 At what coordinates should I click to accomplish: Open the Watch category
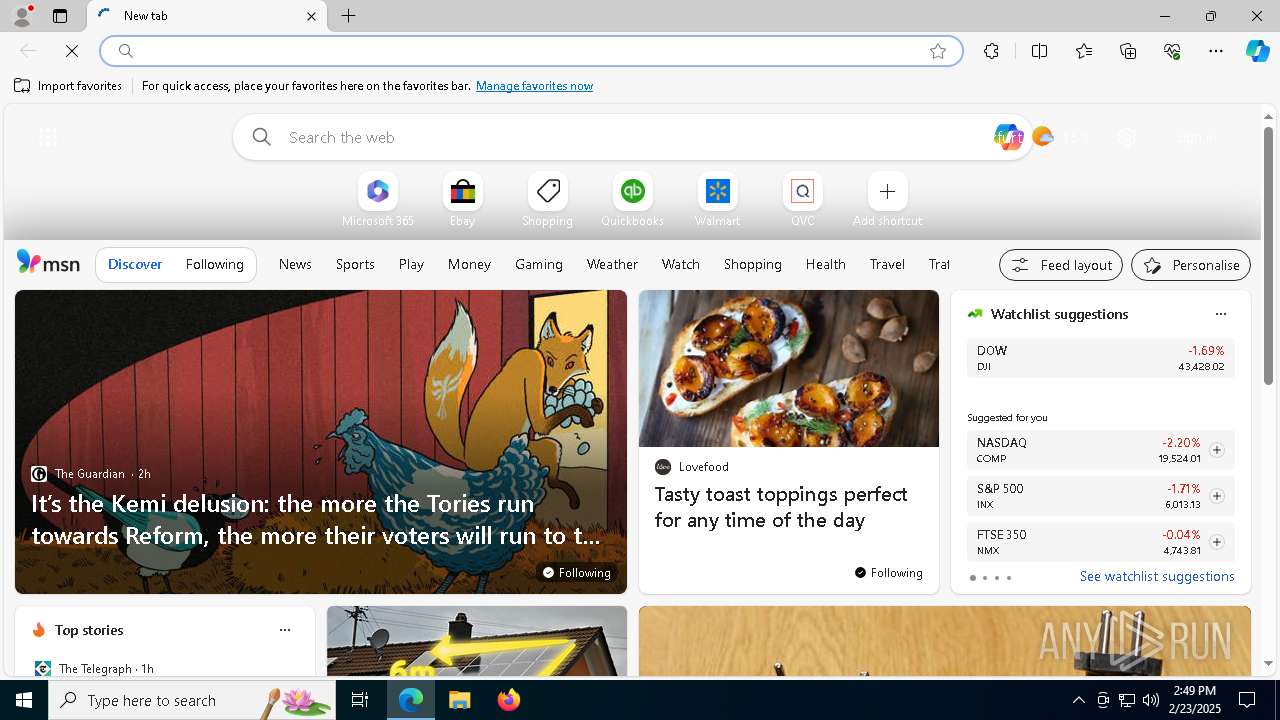point(680,264)
